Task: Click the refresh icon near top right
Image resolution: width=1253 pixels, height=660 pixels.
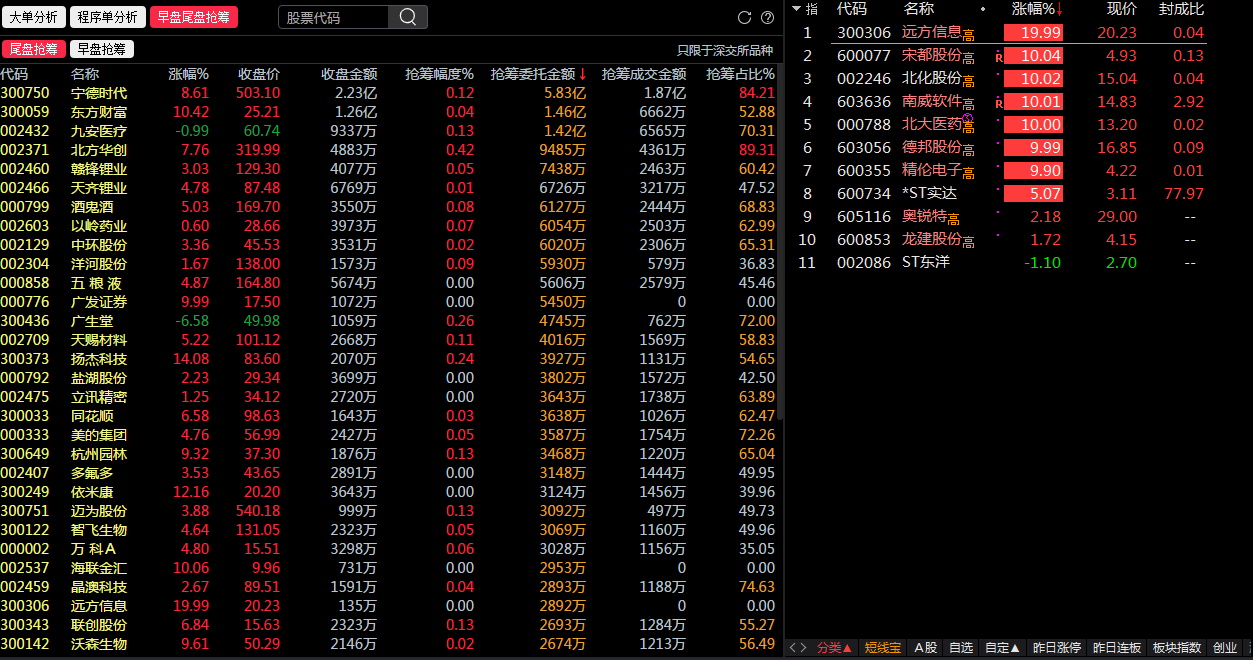Action: (x=743, y=17)
